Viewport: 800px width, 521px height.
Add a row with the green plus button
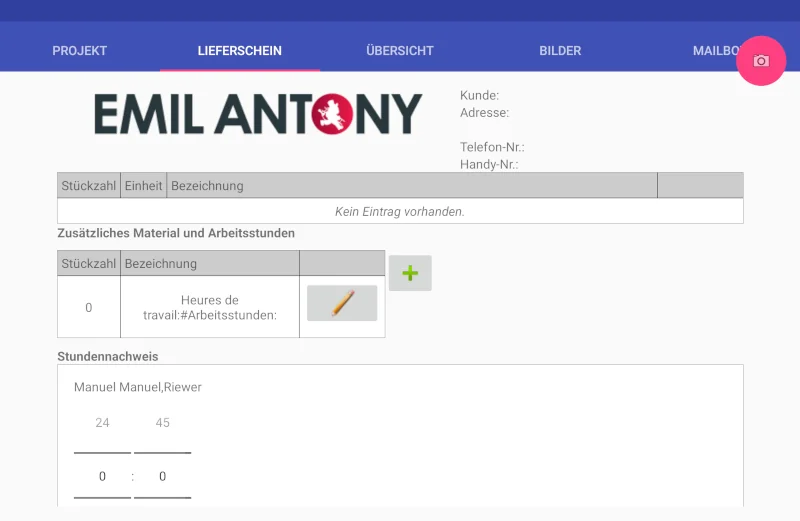click(x=410, y=273)
